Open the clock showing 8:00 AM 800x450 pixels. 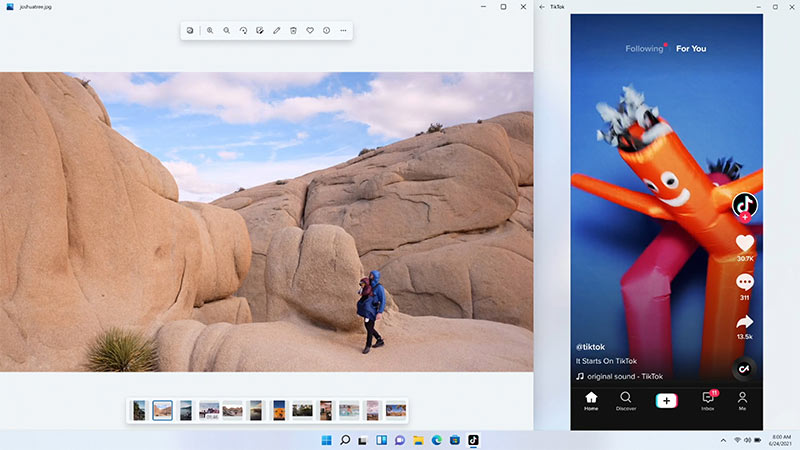(781, 440)
